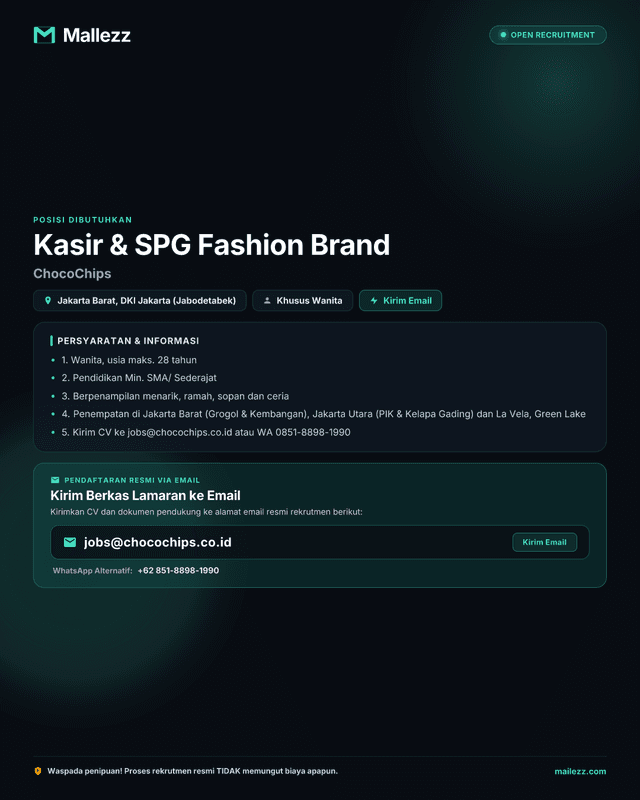Click the green dot in Open Recruitment badge
This screenshot has width=640, height=800.
click(x=503, y=35)
